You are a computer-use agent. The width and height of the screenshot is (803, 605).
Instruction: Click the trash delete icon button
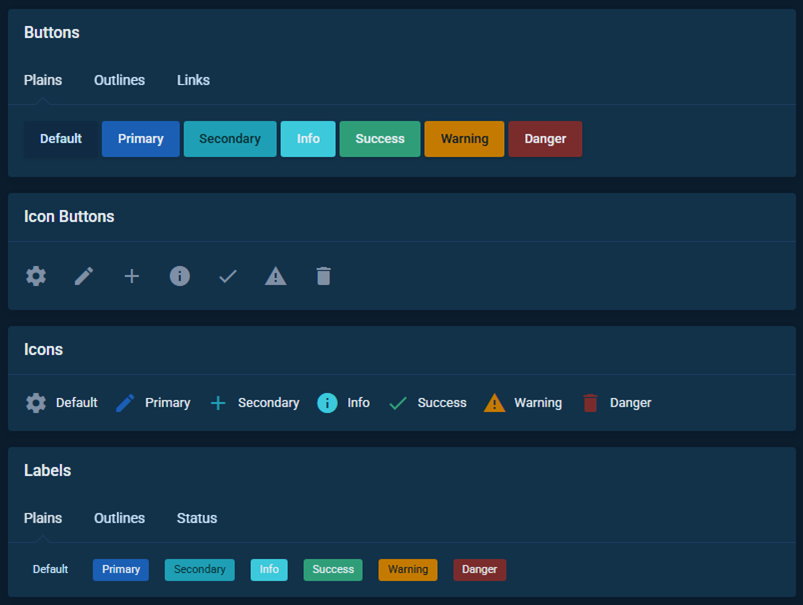coord(323,276)
